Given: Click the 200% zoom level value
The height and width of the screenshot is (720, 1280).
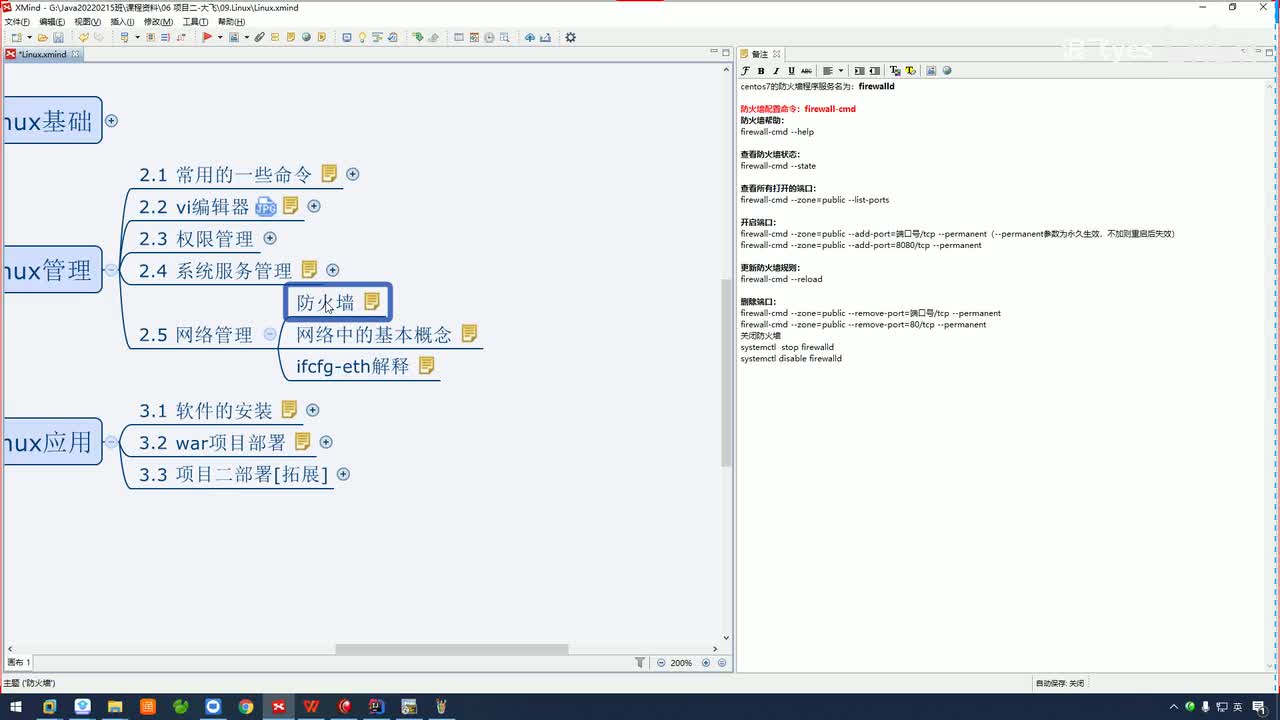Looking at the screenshot, I should (681, 663).
